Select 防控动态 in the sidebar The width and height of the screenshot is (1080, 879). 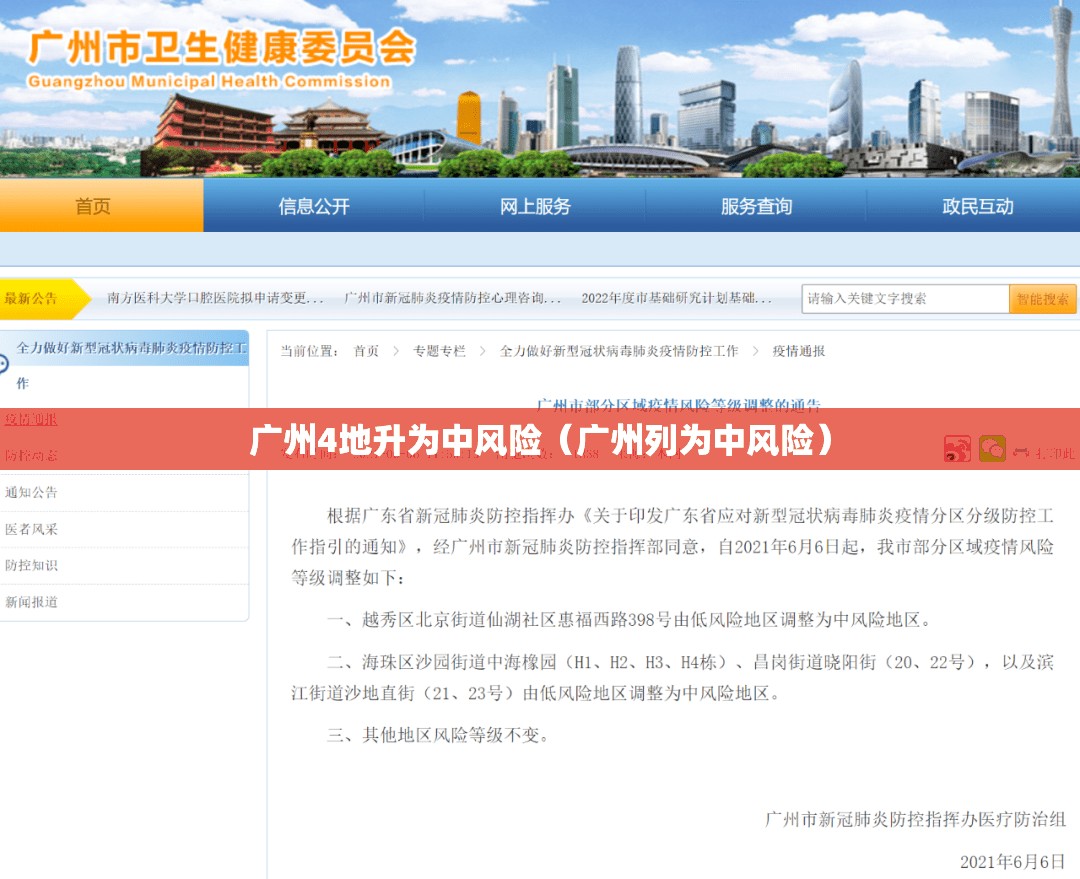tap(32, 455)
